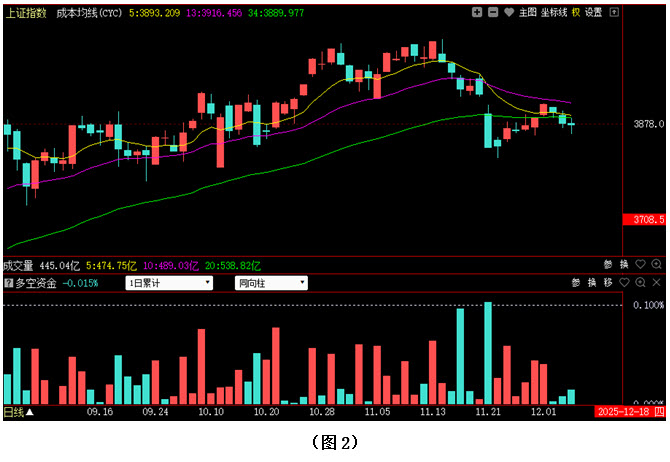
Task: Open the 1日累计 dropdown
Action: coord(168,283)
